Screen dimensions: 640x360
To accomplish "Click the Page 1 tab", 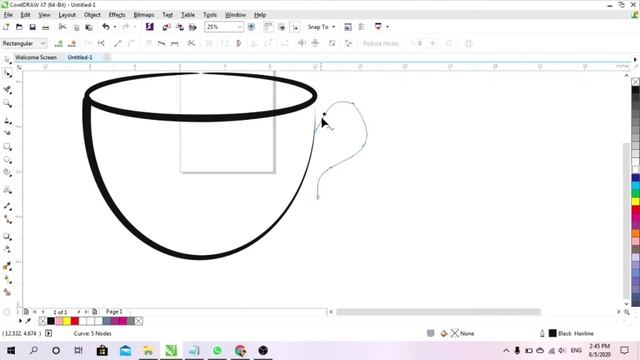I will [114, 311].
